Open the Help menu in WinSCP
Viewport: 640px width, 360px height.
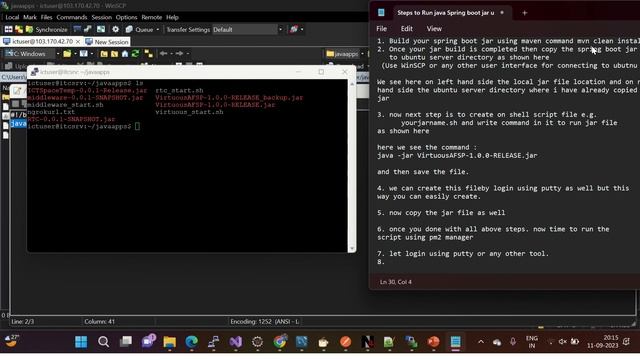[172, 17]
